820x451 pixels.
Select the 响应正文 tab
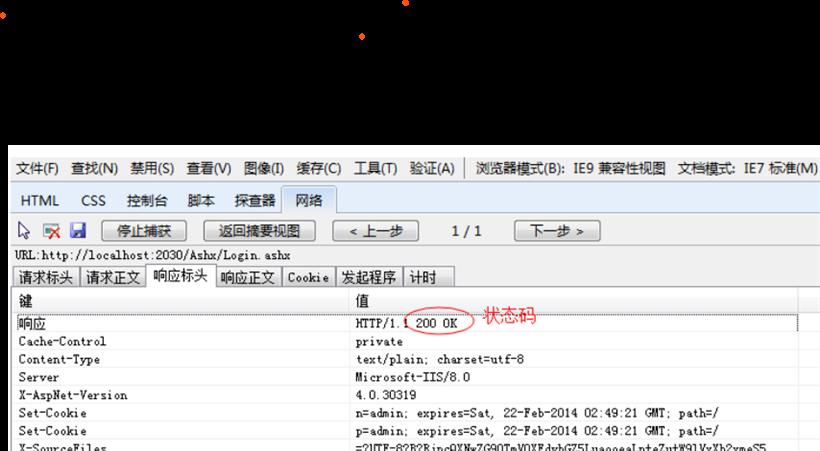pos(247,277)
